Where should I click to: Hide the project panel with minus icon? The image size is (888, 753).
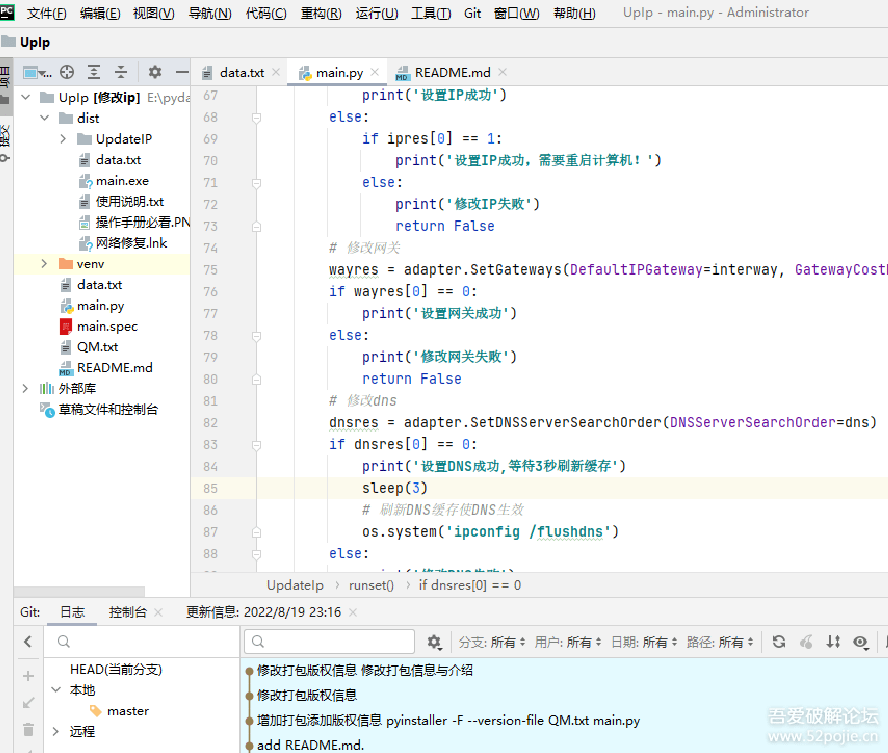[x=182, y=72]
